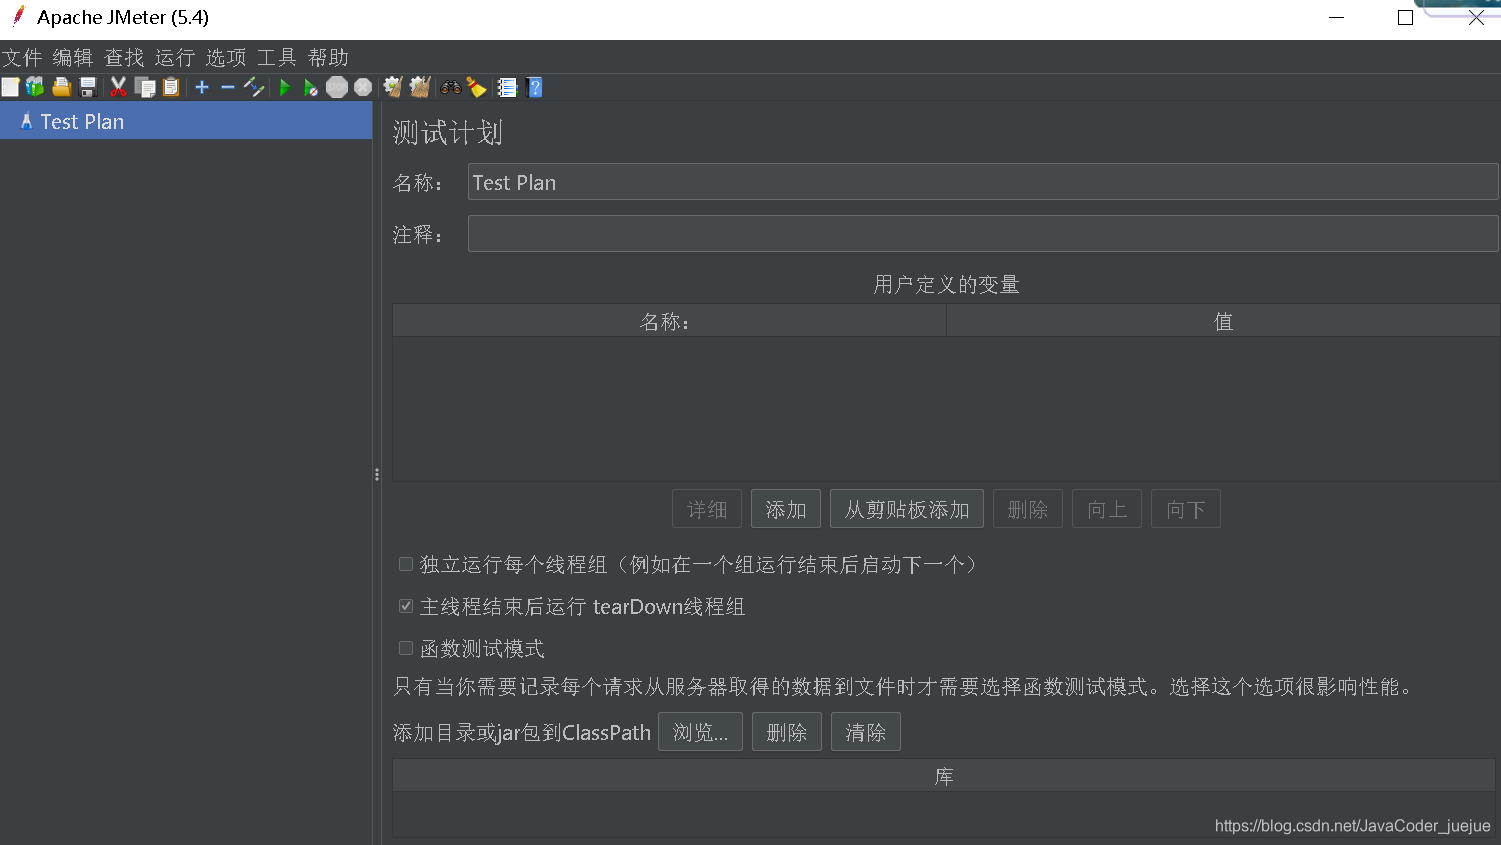
Task: Click the 向上 button
Action: coord(1107,509)
